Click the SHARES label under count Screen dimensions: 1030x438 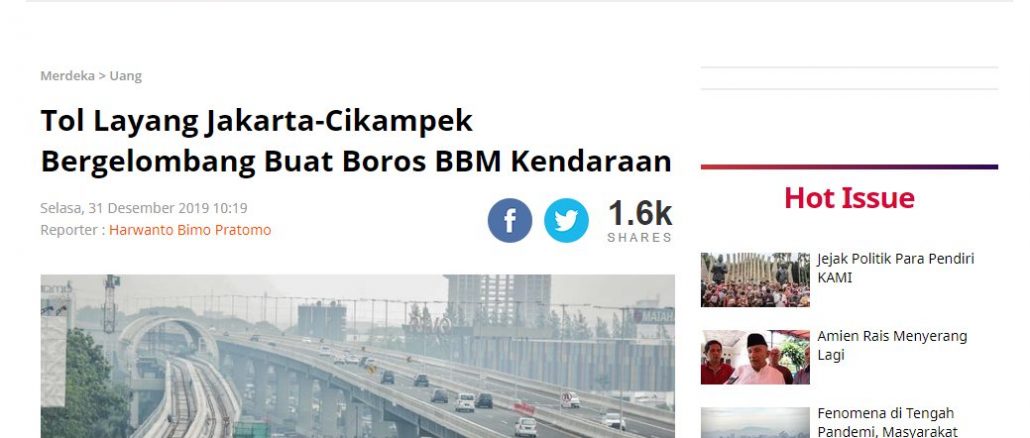(640, 238)
